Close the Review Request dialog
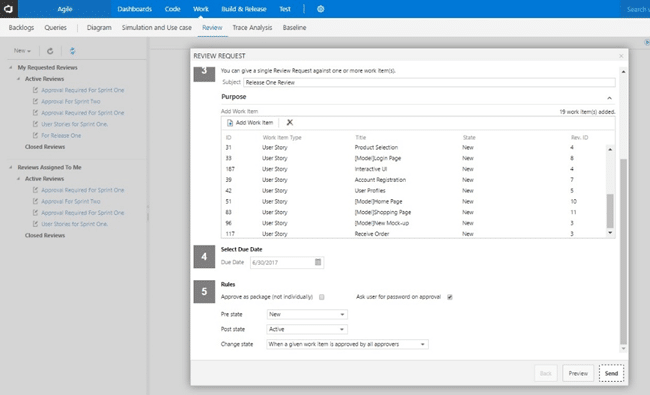Screen dimensions: 650x395 click(621, 56)
